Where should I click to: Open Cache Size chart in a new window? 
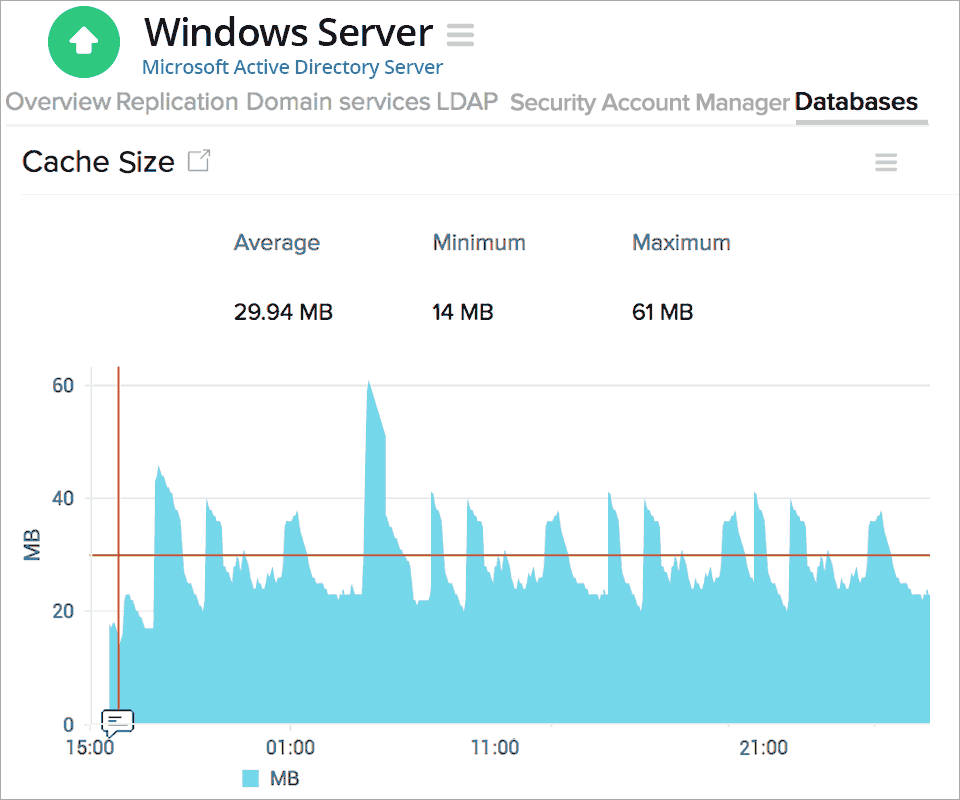(199, 160)
